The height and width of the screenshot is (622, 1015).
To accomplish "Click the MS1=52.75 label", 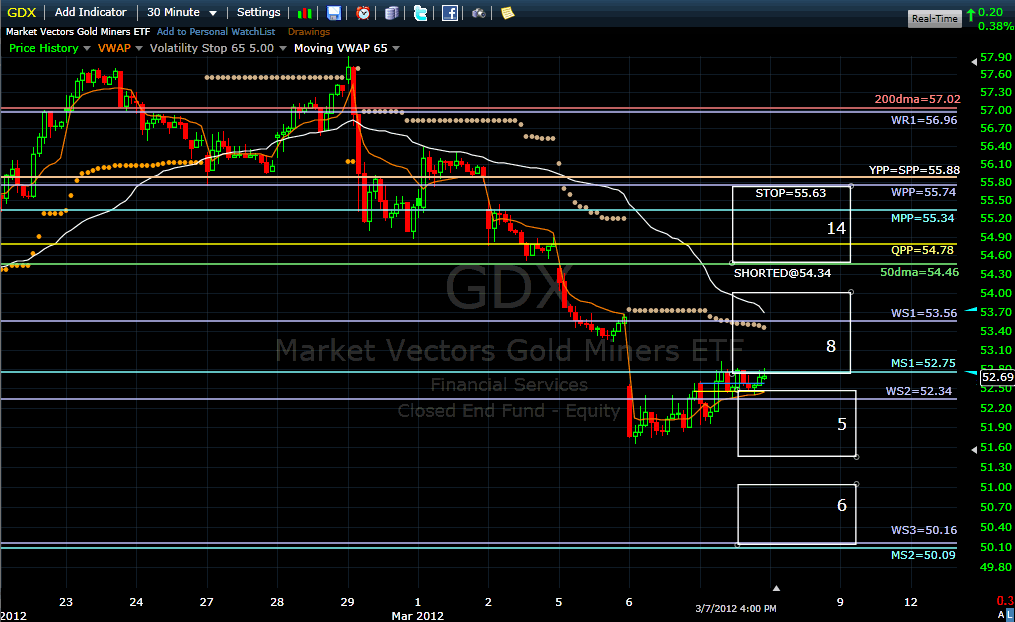I will [x=923, y=363].
